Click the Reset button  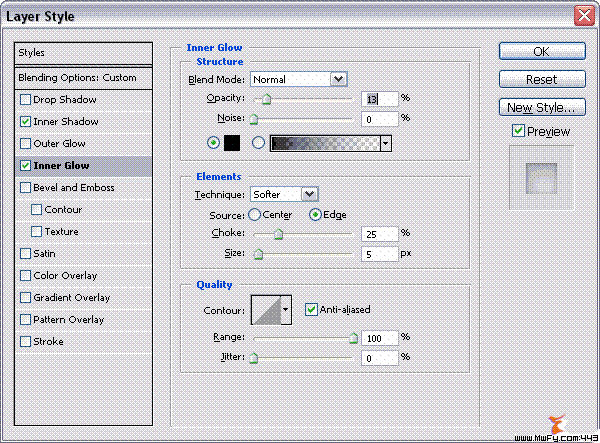542,79
